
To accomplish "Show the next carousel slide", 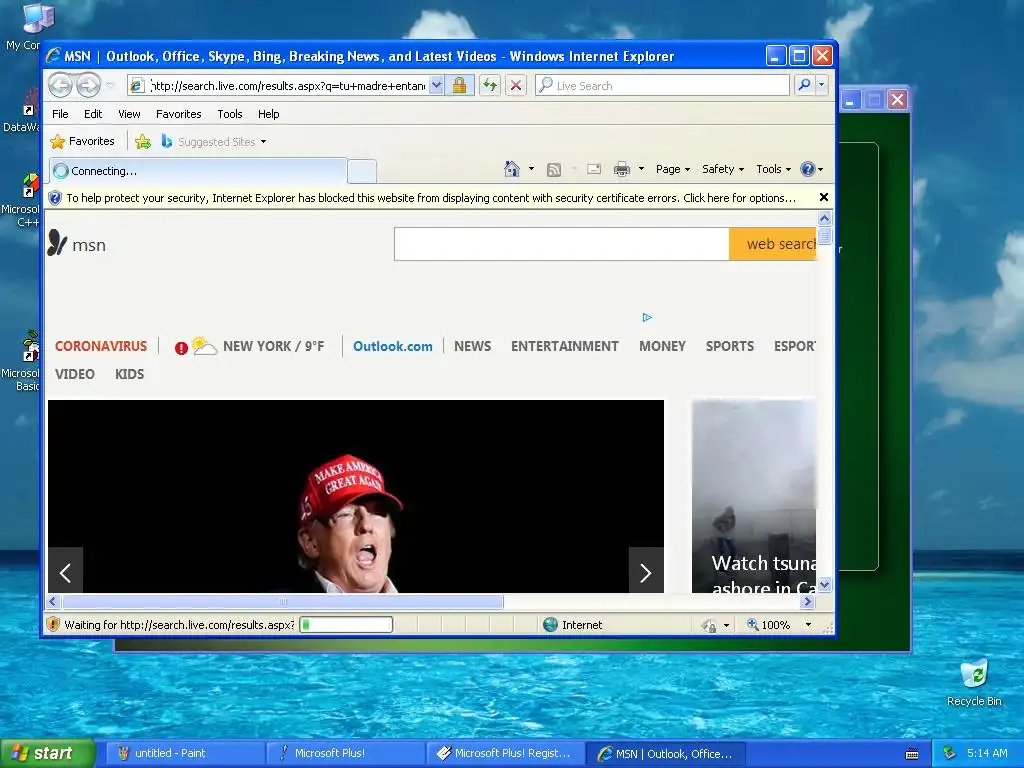I will [x=646, y=572].
